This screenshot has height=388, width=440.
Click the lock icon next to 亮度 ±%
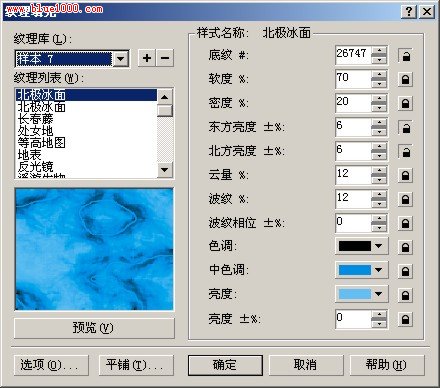(x=405, y=319)
